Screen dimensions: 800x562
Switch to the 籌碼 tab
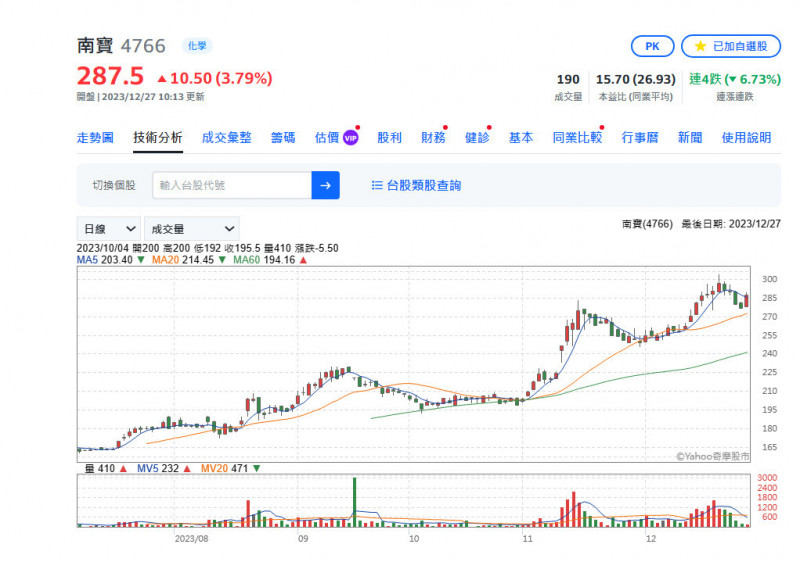[x=283, y=138]
